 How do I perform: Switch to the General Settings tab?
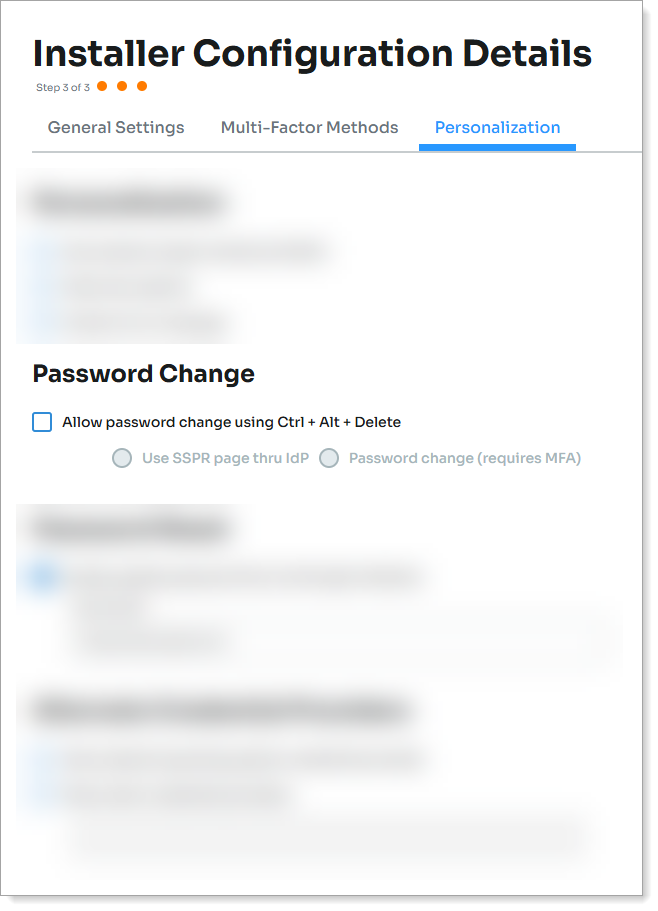point(116,127)
